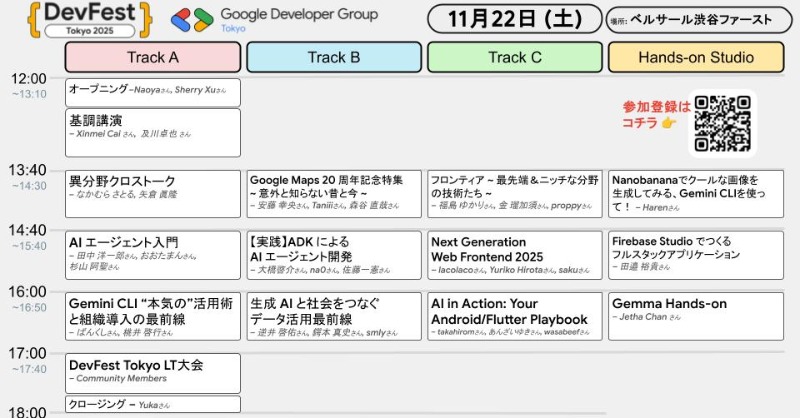
Task: Select the Track C header
Action: coord(515,57)
